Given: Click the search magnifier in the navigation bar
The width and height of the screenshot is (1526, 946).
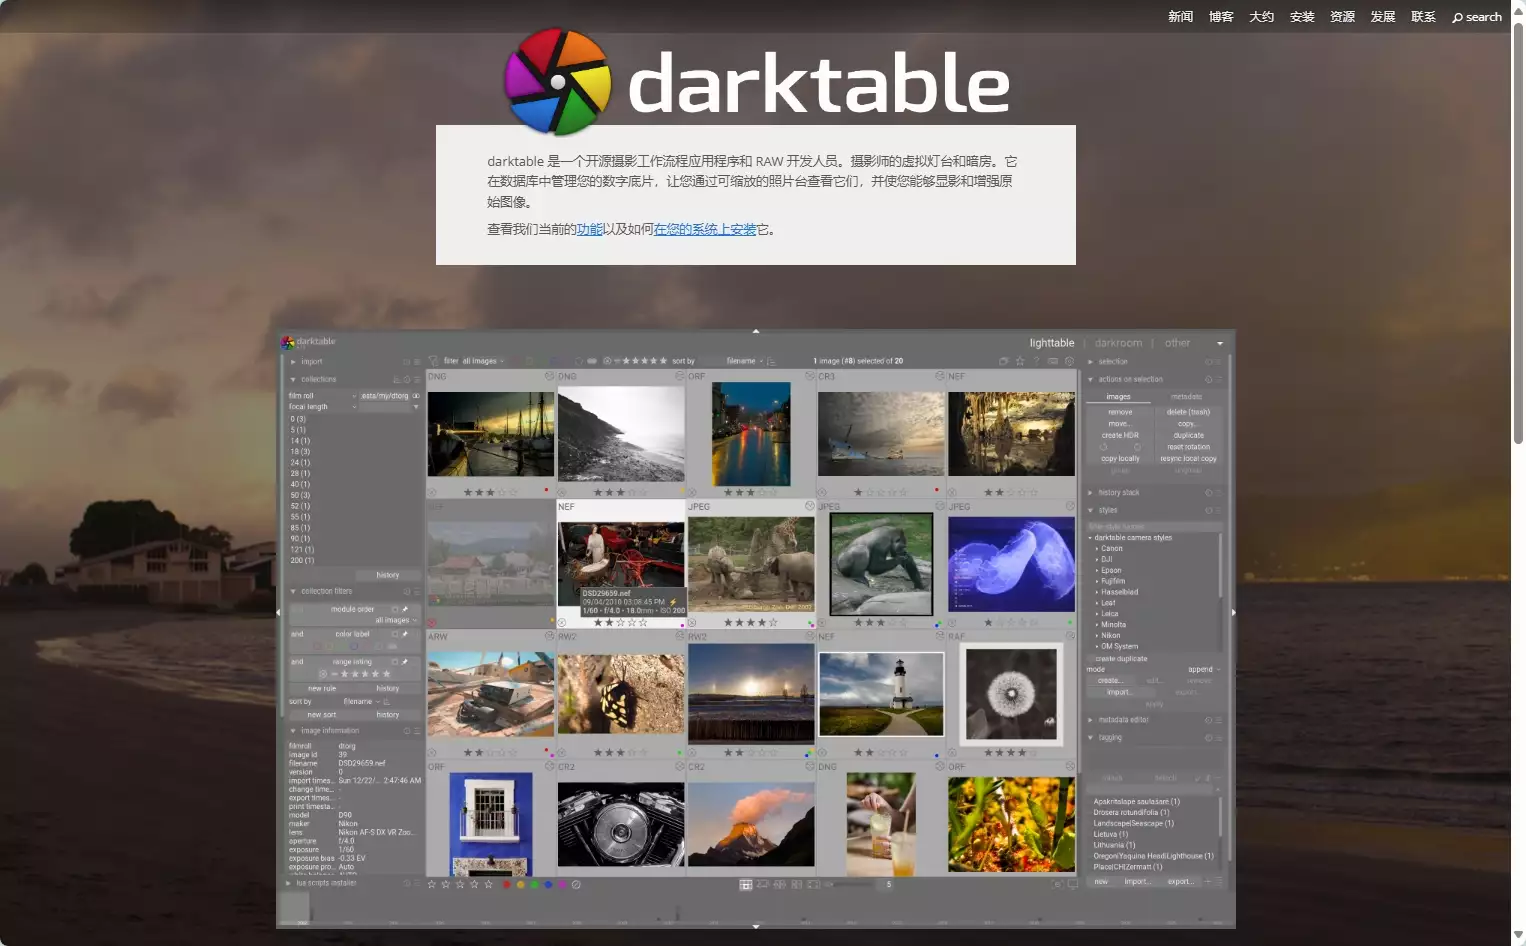Looking at the screenshot, I should (x=1457, y=17).
